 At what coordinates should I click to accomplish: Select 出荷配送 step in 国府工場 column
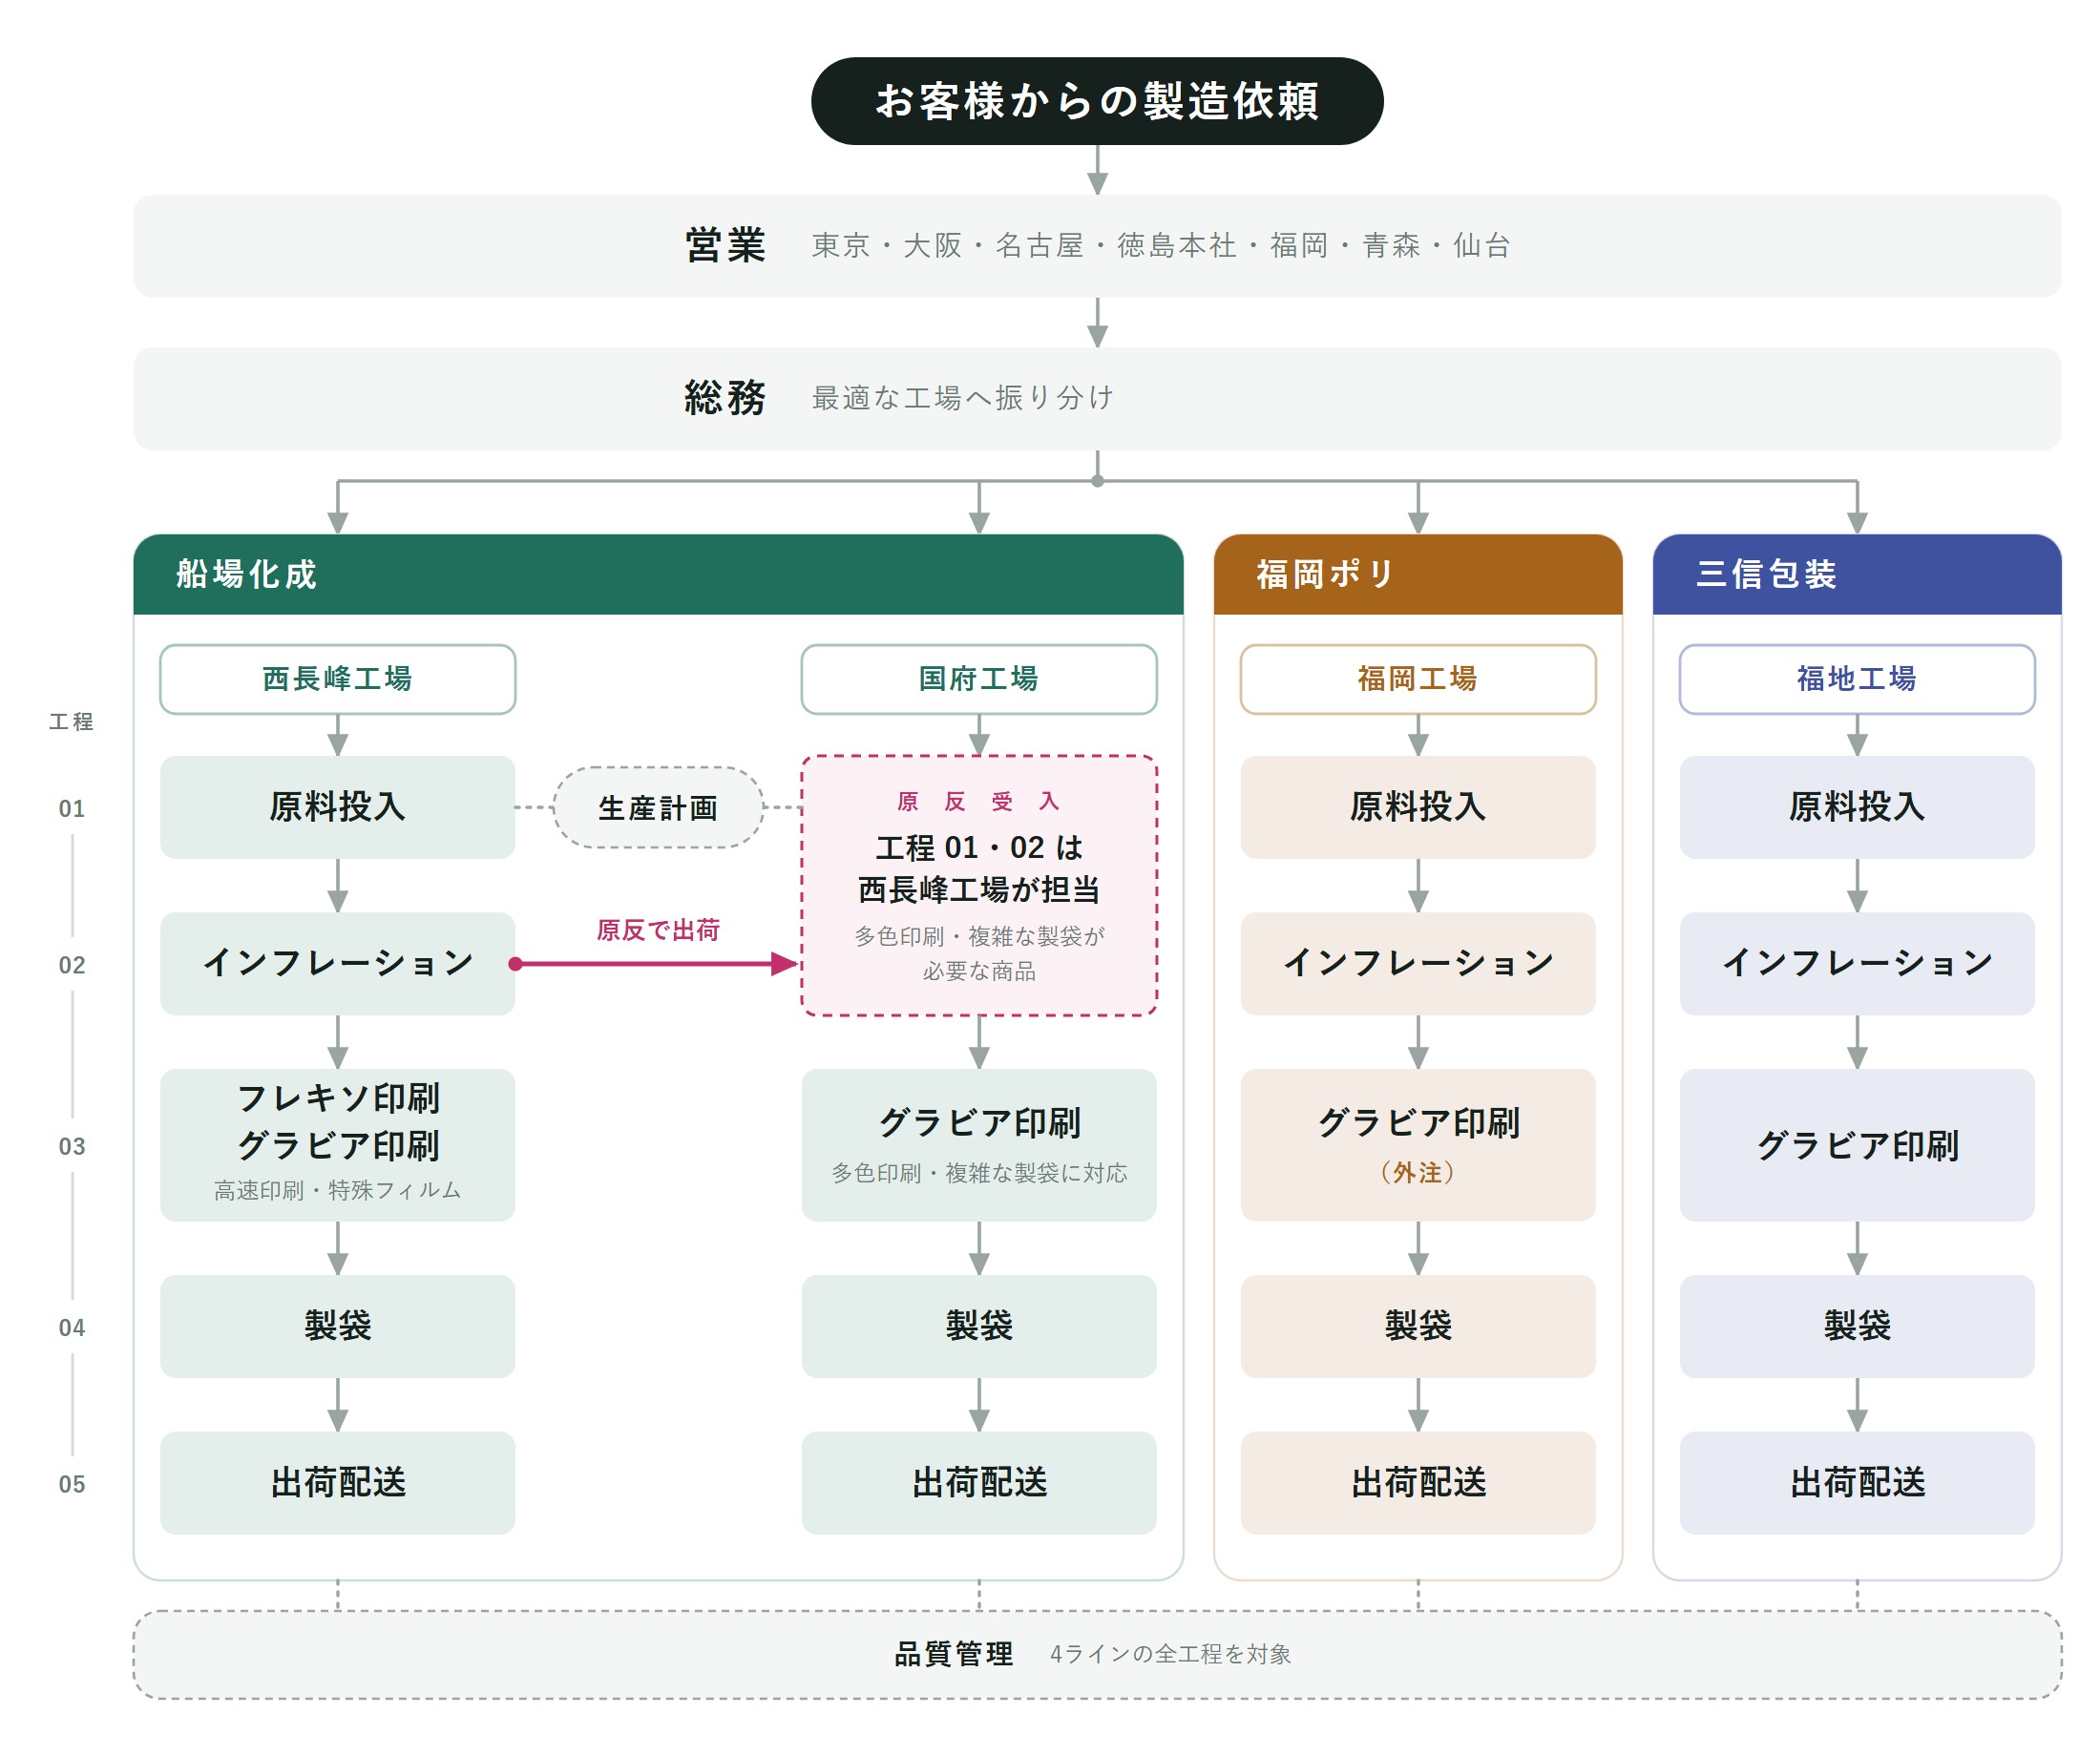[979, 1483]
